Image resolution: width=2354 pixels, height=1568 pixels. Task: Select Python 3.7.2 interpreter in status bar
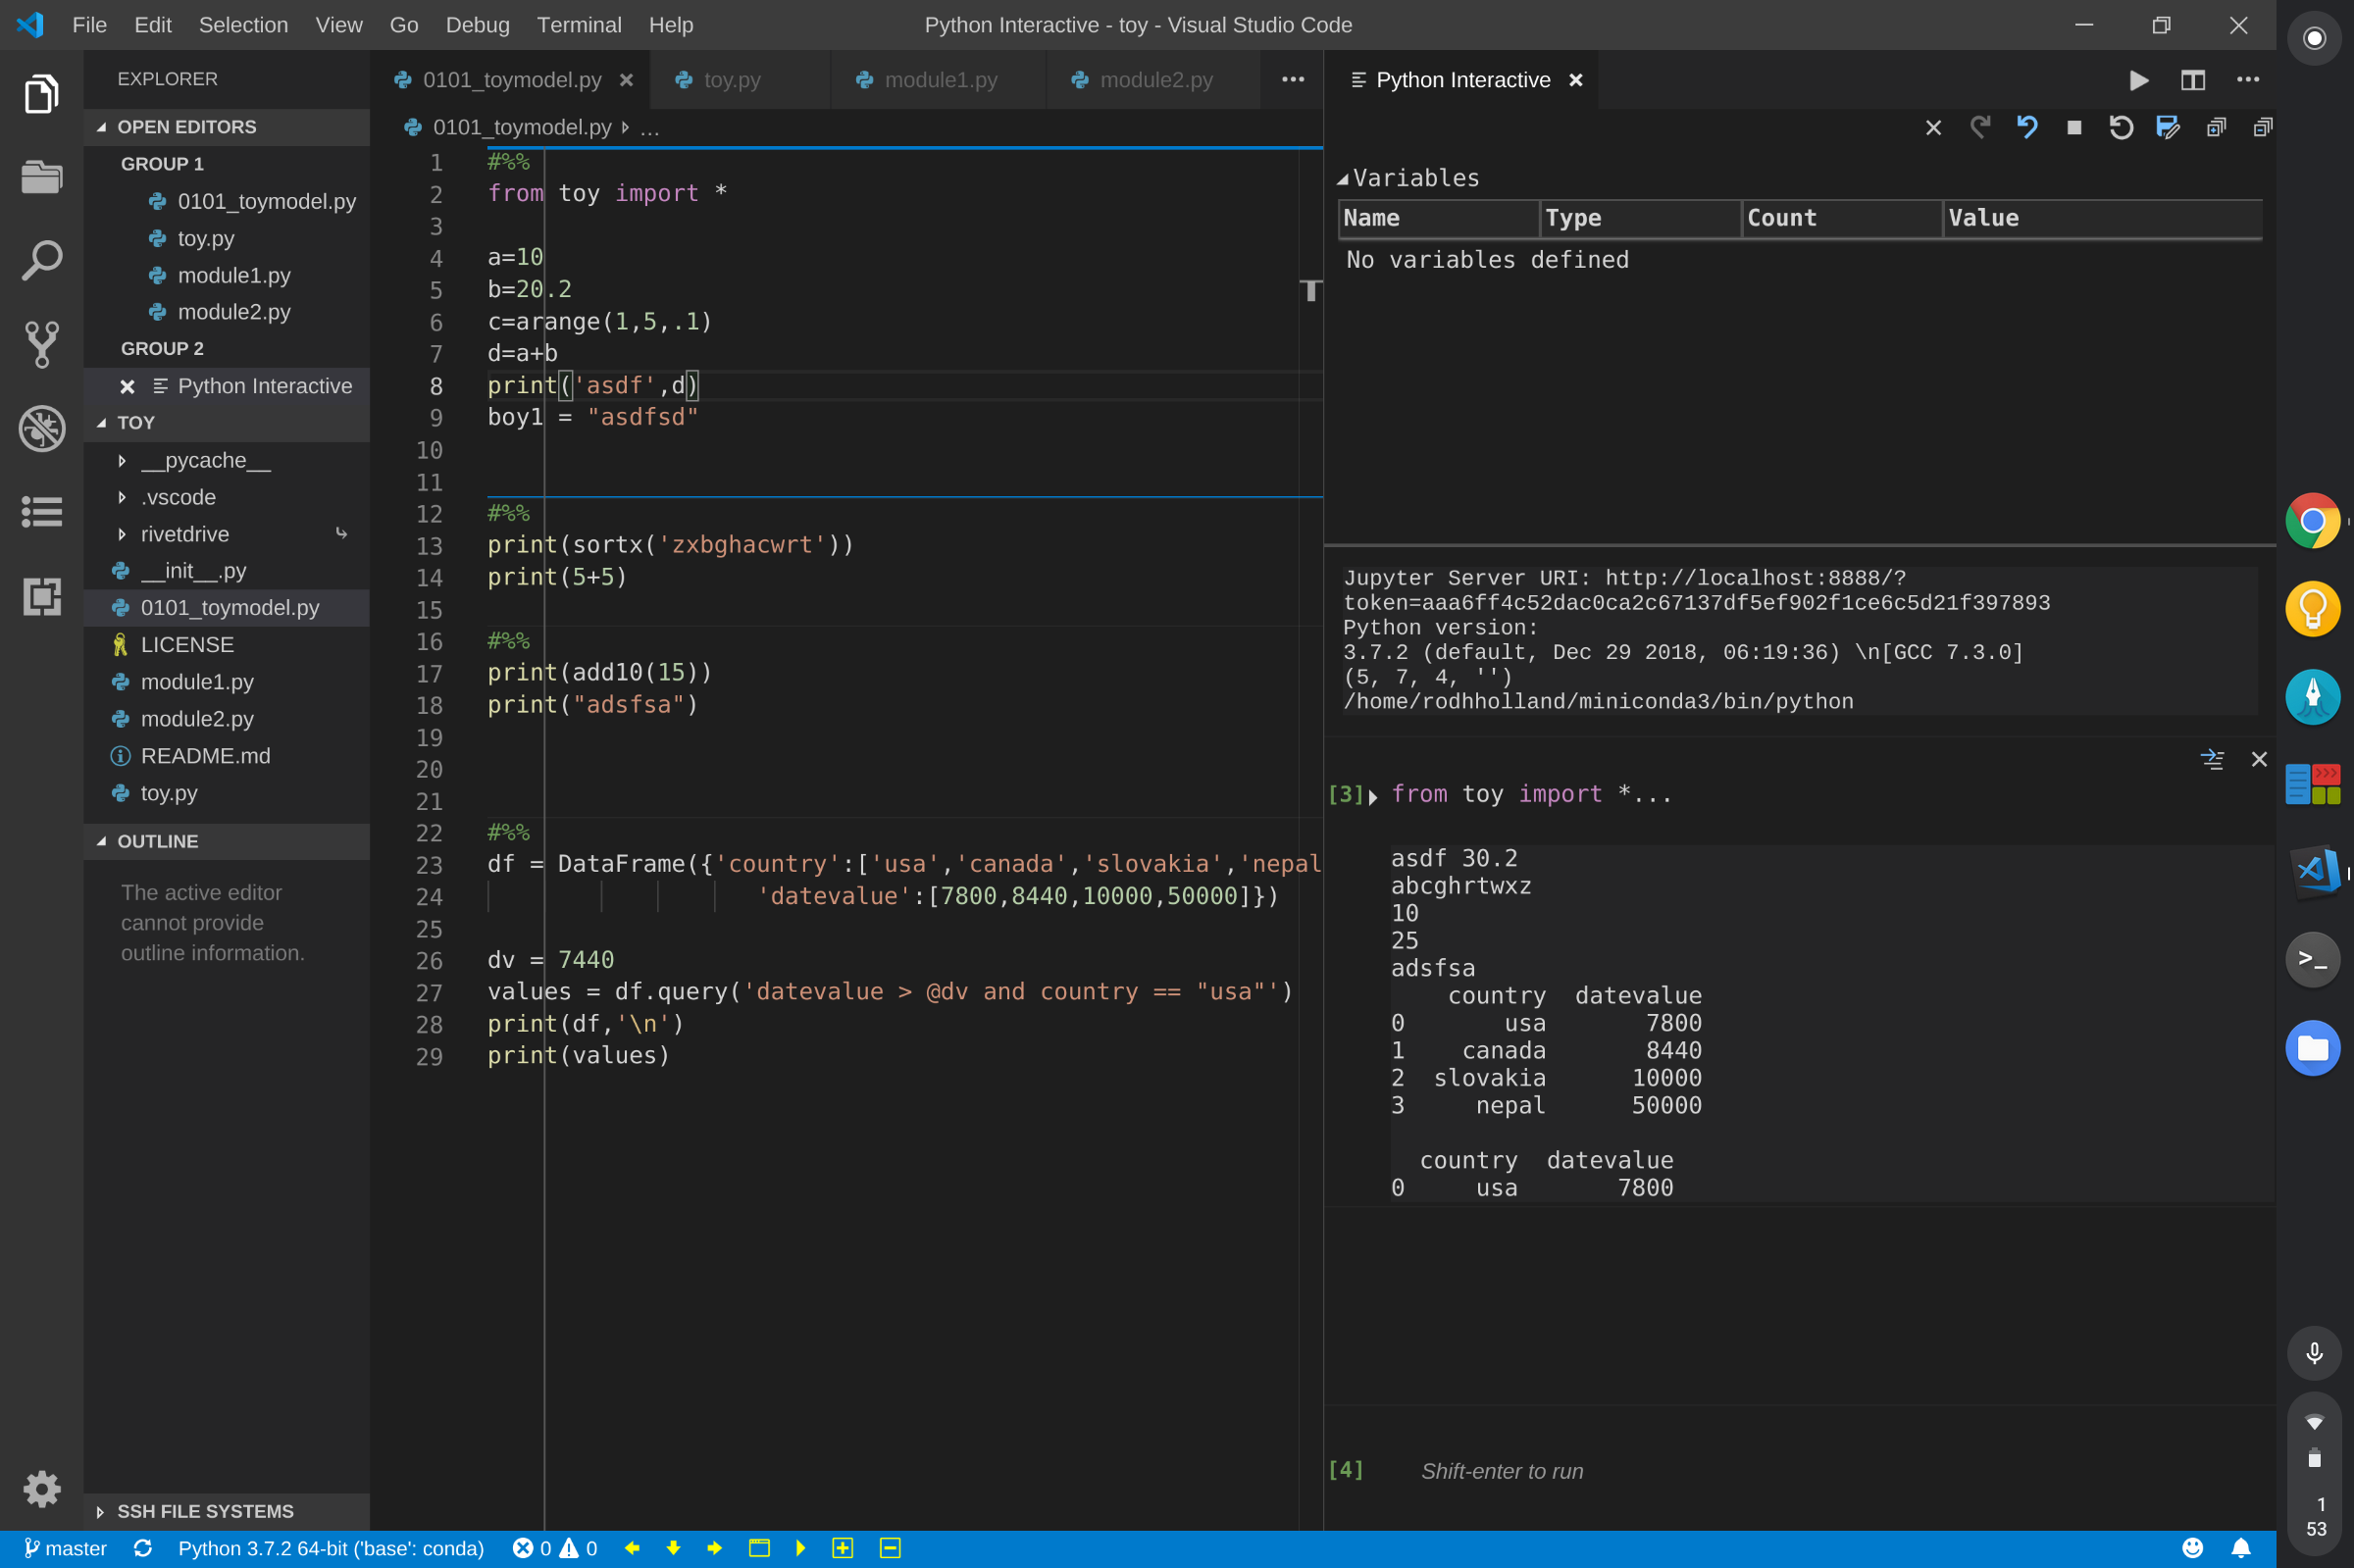331,1548
